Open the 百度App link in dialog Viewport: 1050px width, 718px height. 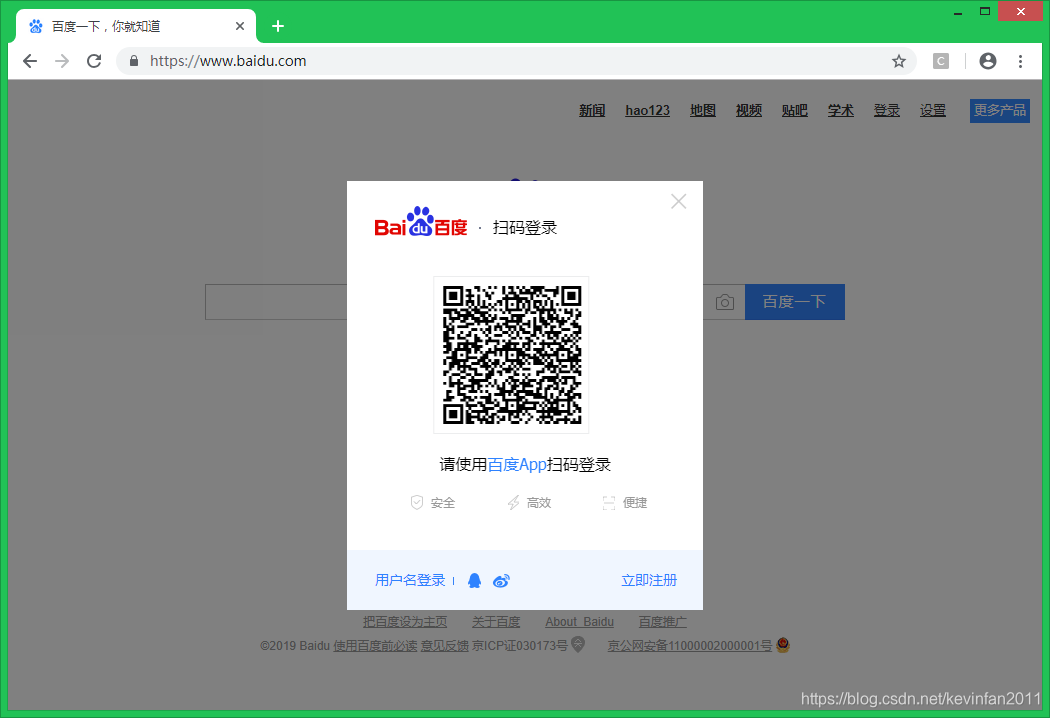(517, 464)
